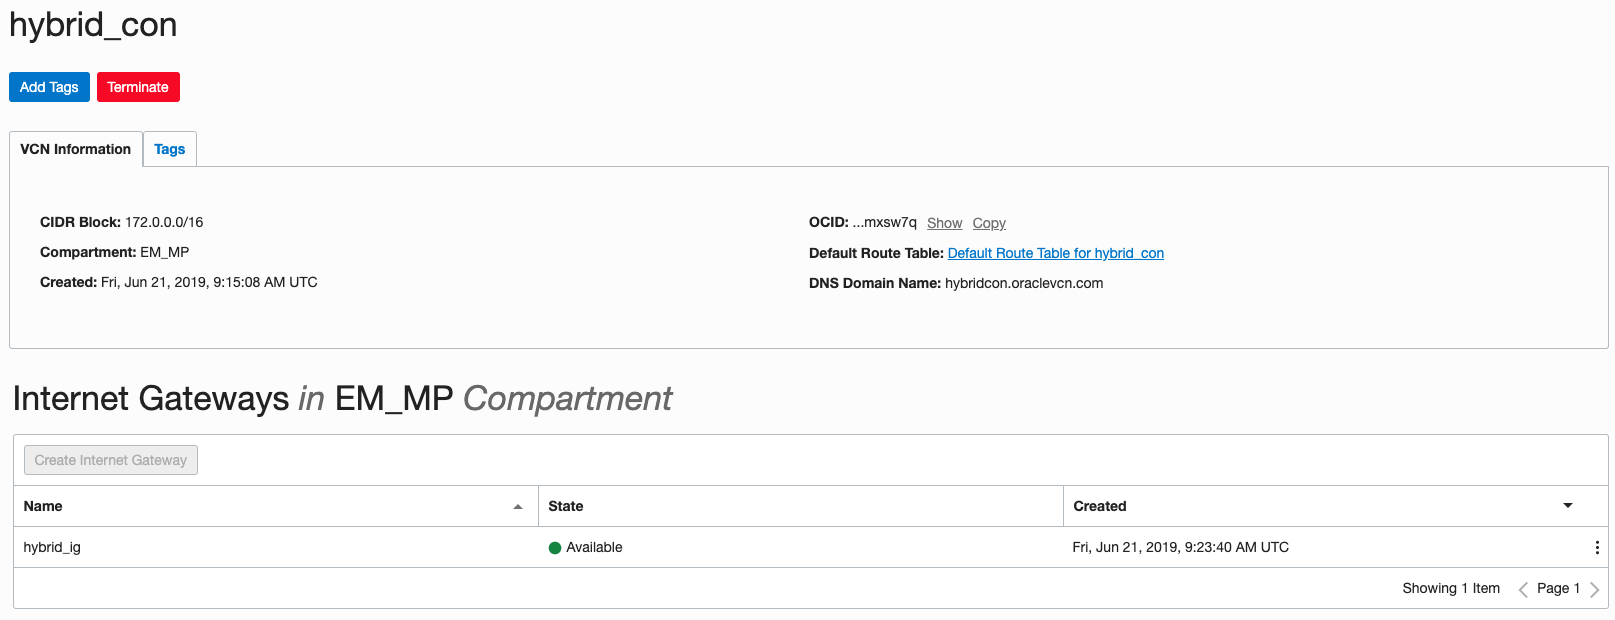Screen dimensions: 1615x620
Task: Switch to the VCN Information tab
Action: pyautogui.click(x=76, y=149)
